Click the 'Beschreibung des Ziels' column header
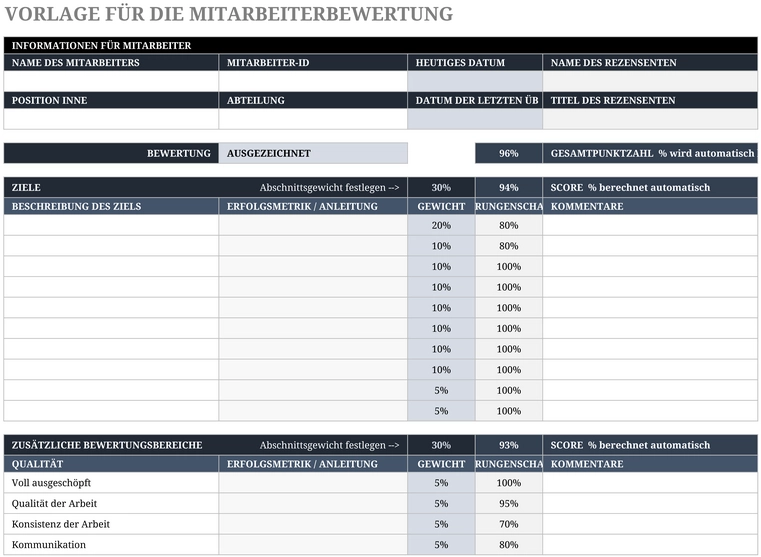 click(x=111, y=206)
